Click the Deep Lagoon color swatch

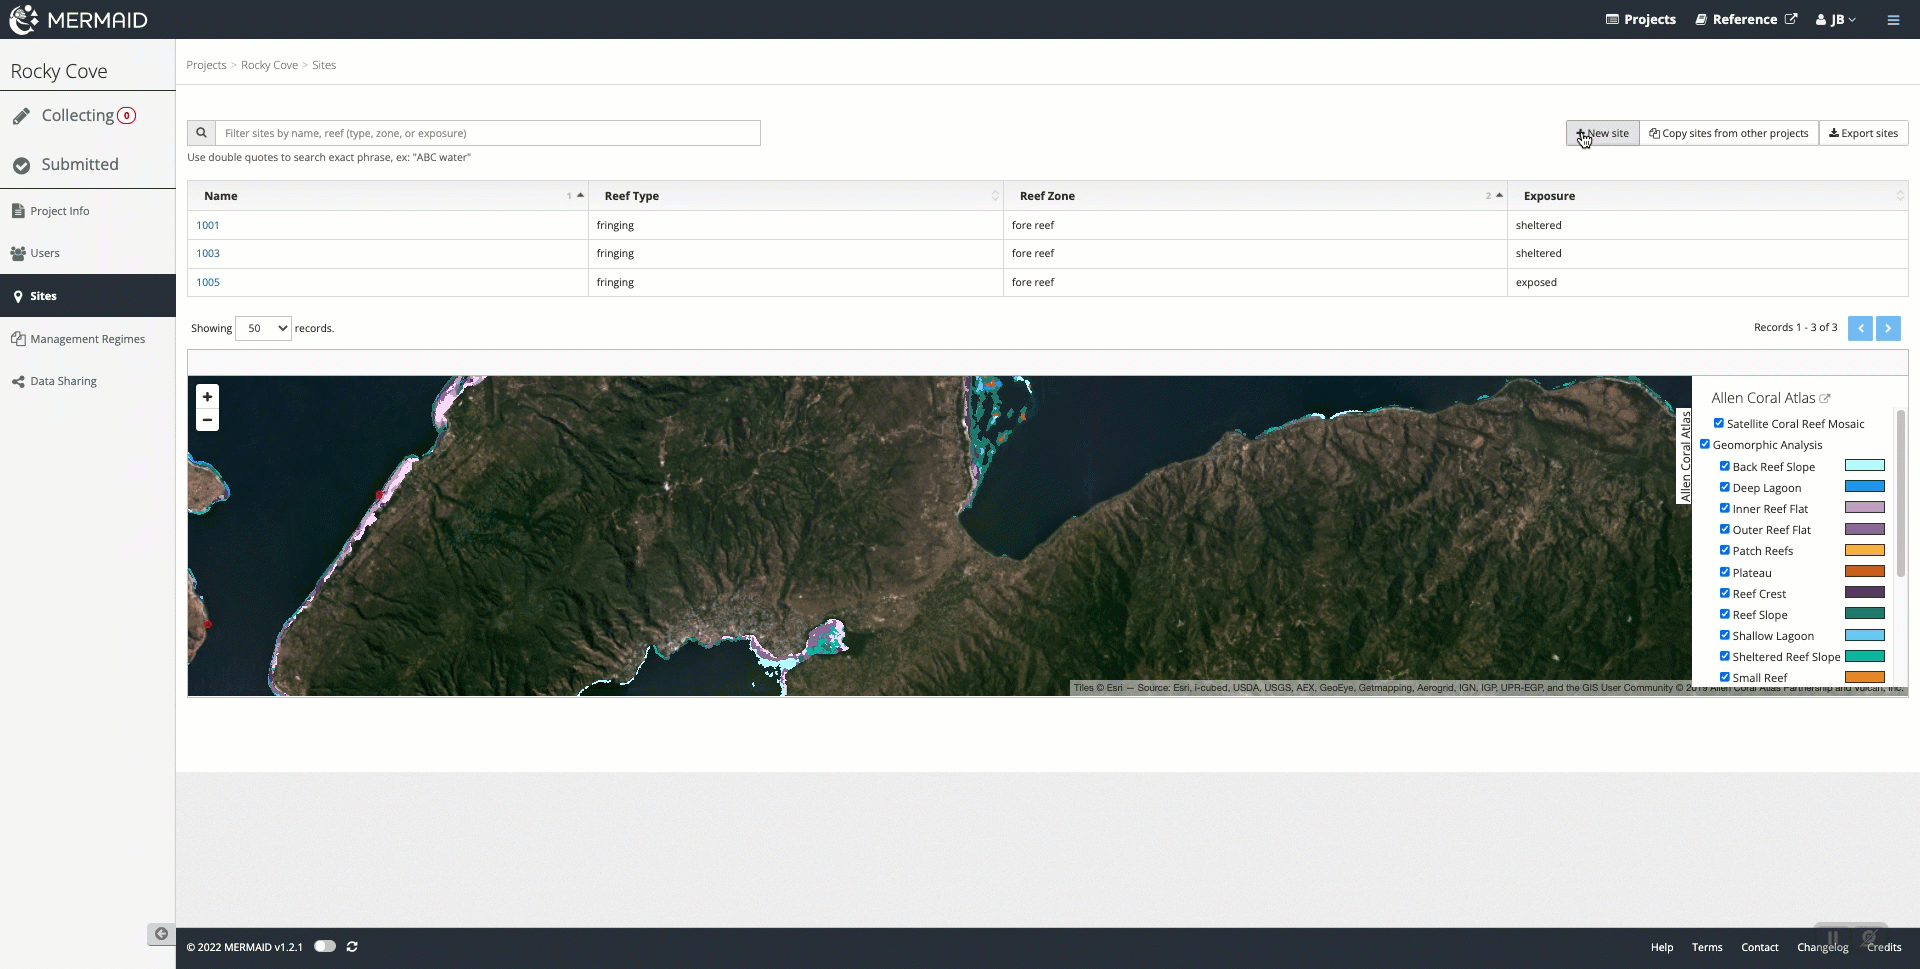(x=1864, y=487)
